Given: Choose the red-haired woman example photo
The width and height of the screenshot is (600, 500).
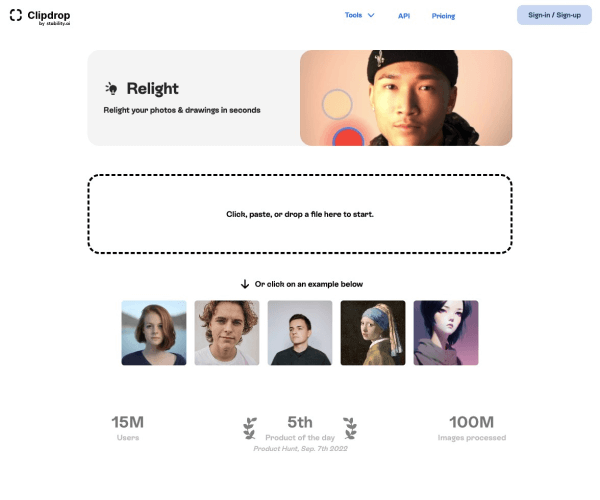Looking at the screenshot, I should coord(154,333).
